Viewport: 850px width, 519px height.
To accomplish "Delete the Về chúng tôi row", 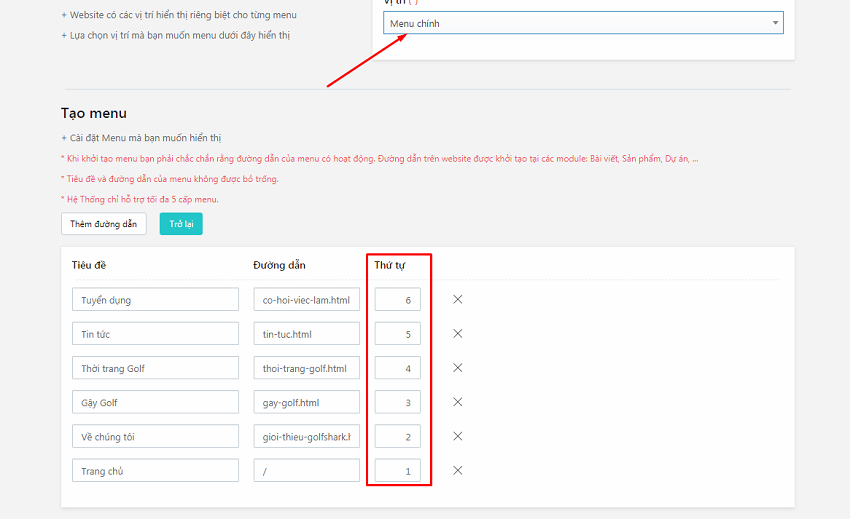I will point(458,436).
